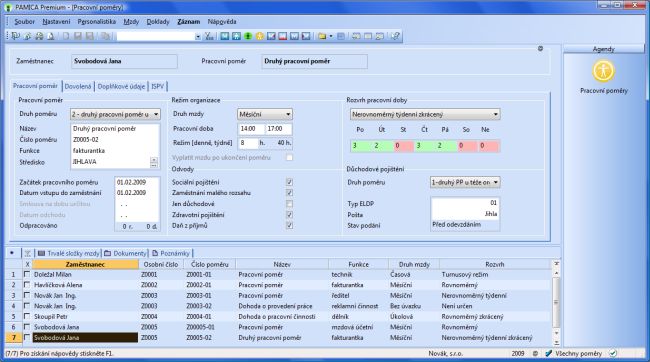Click the Středisko field spinner arrows

click(154, 162)
